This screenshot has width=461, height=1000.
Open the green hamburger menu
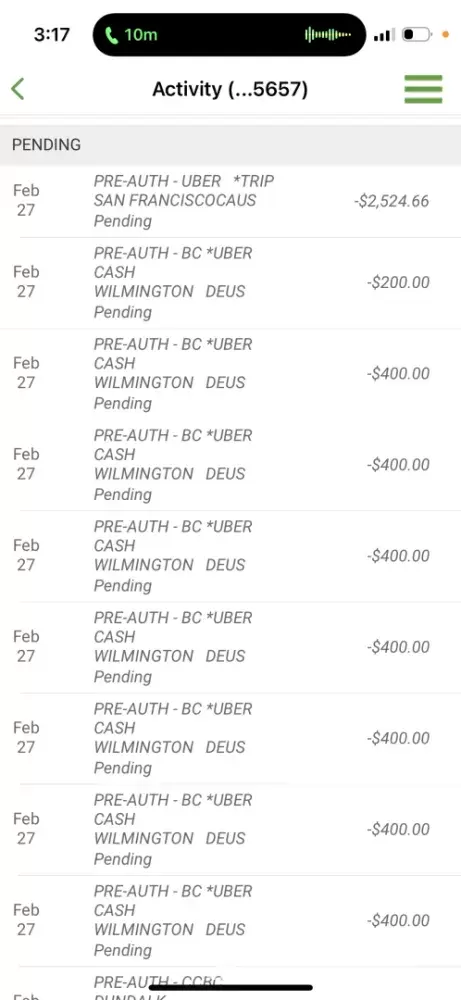(423, 89)
